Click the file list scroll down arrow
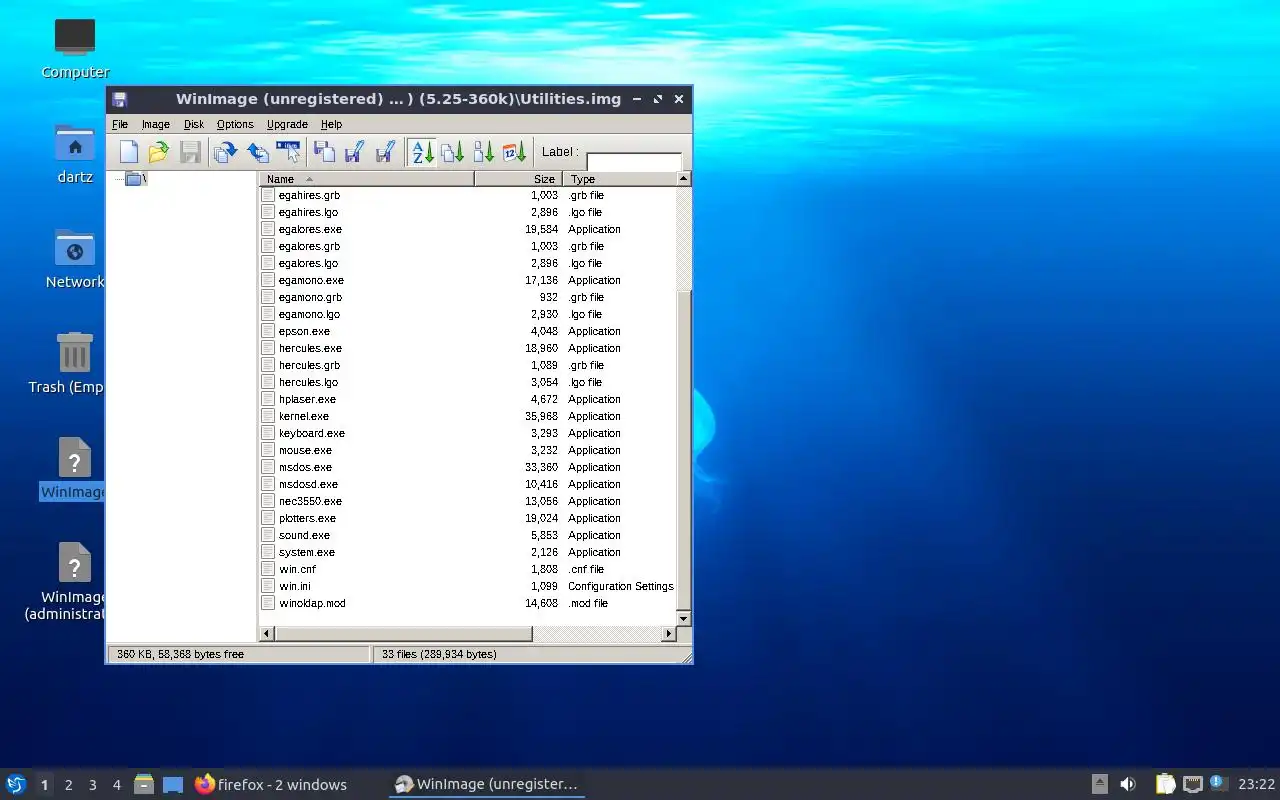1280x800 pixels. pyautogui.click(x=684, y=619)
